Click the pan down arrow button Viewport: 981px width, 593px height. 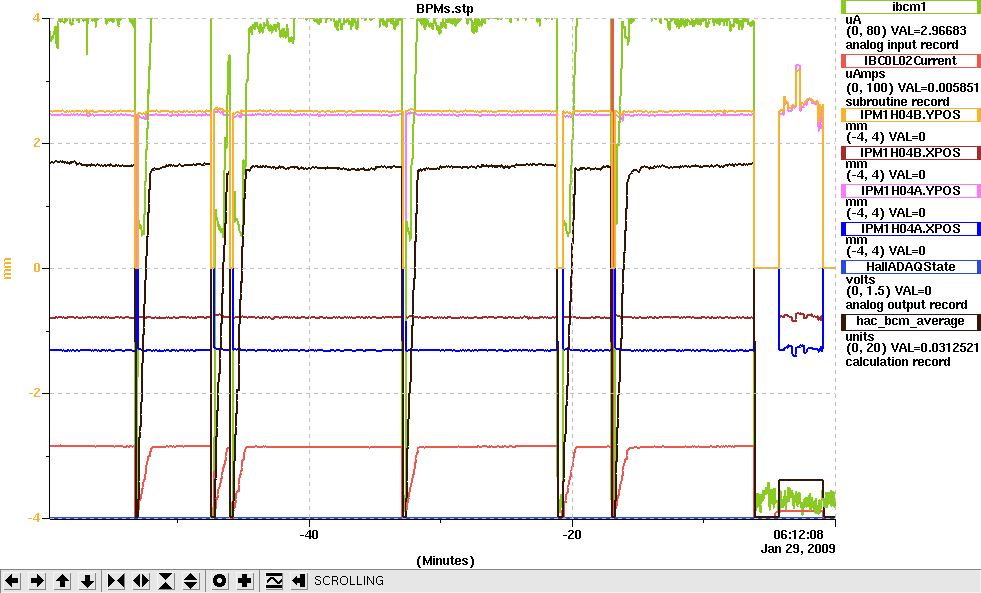pos(87,581)
